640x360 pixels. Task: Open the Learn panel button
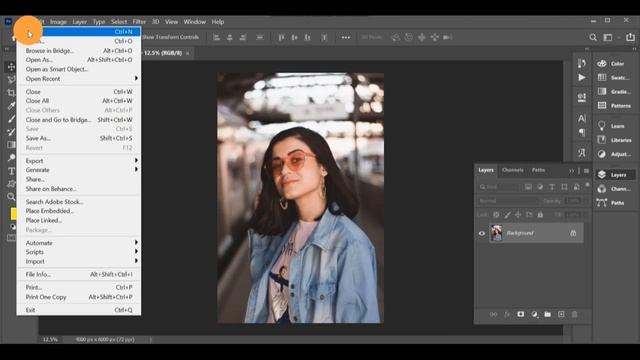614,126
